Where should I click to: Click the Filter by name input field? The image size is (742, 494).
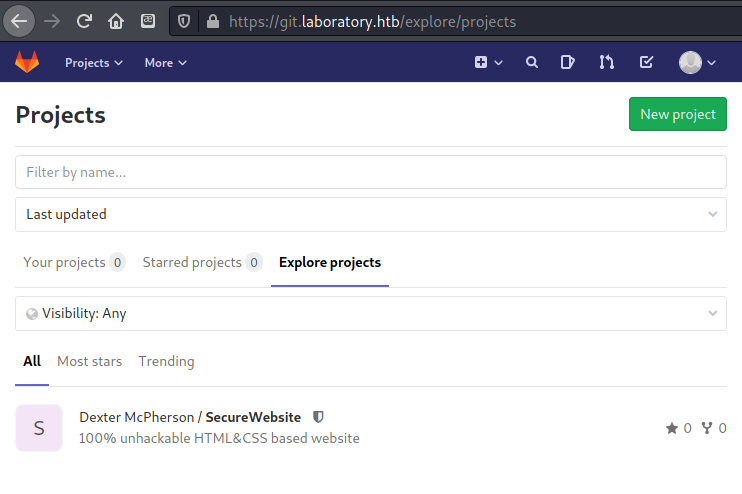pos(371,172)
